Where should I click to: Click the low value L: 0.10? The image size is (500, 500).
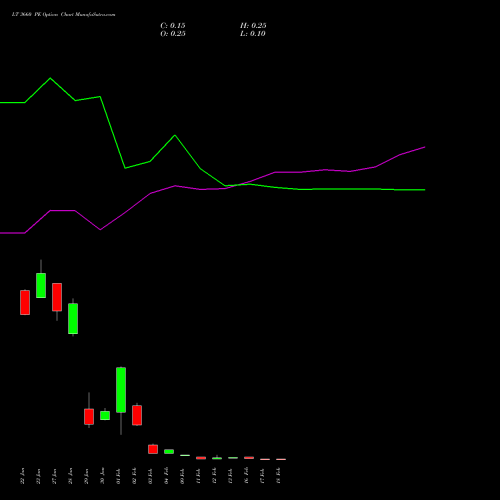tap(253, 34)
